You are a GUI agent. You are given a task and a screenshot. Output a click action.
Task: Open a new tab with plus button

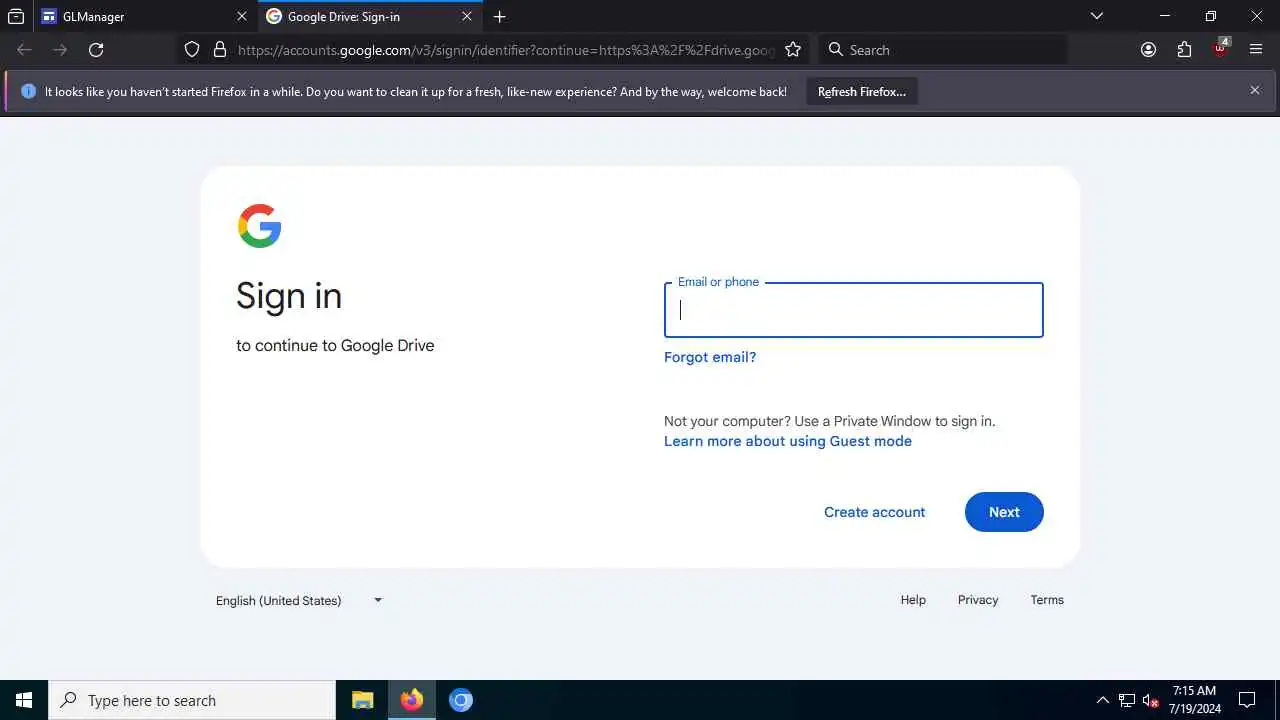(500, 16)
